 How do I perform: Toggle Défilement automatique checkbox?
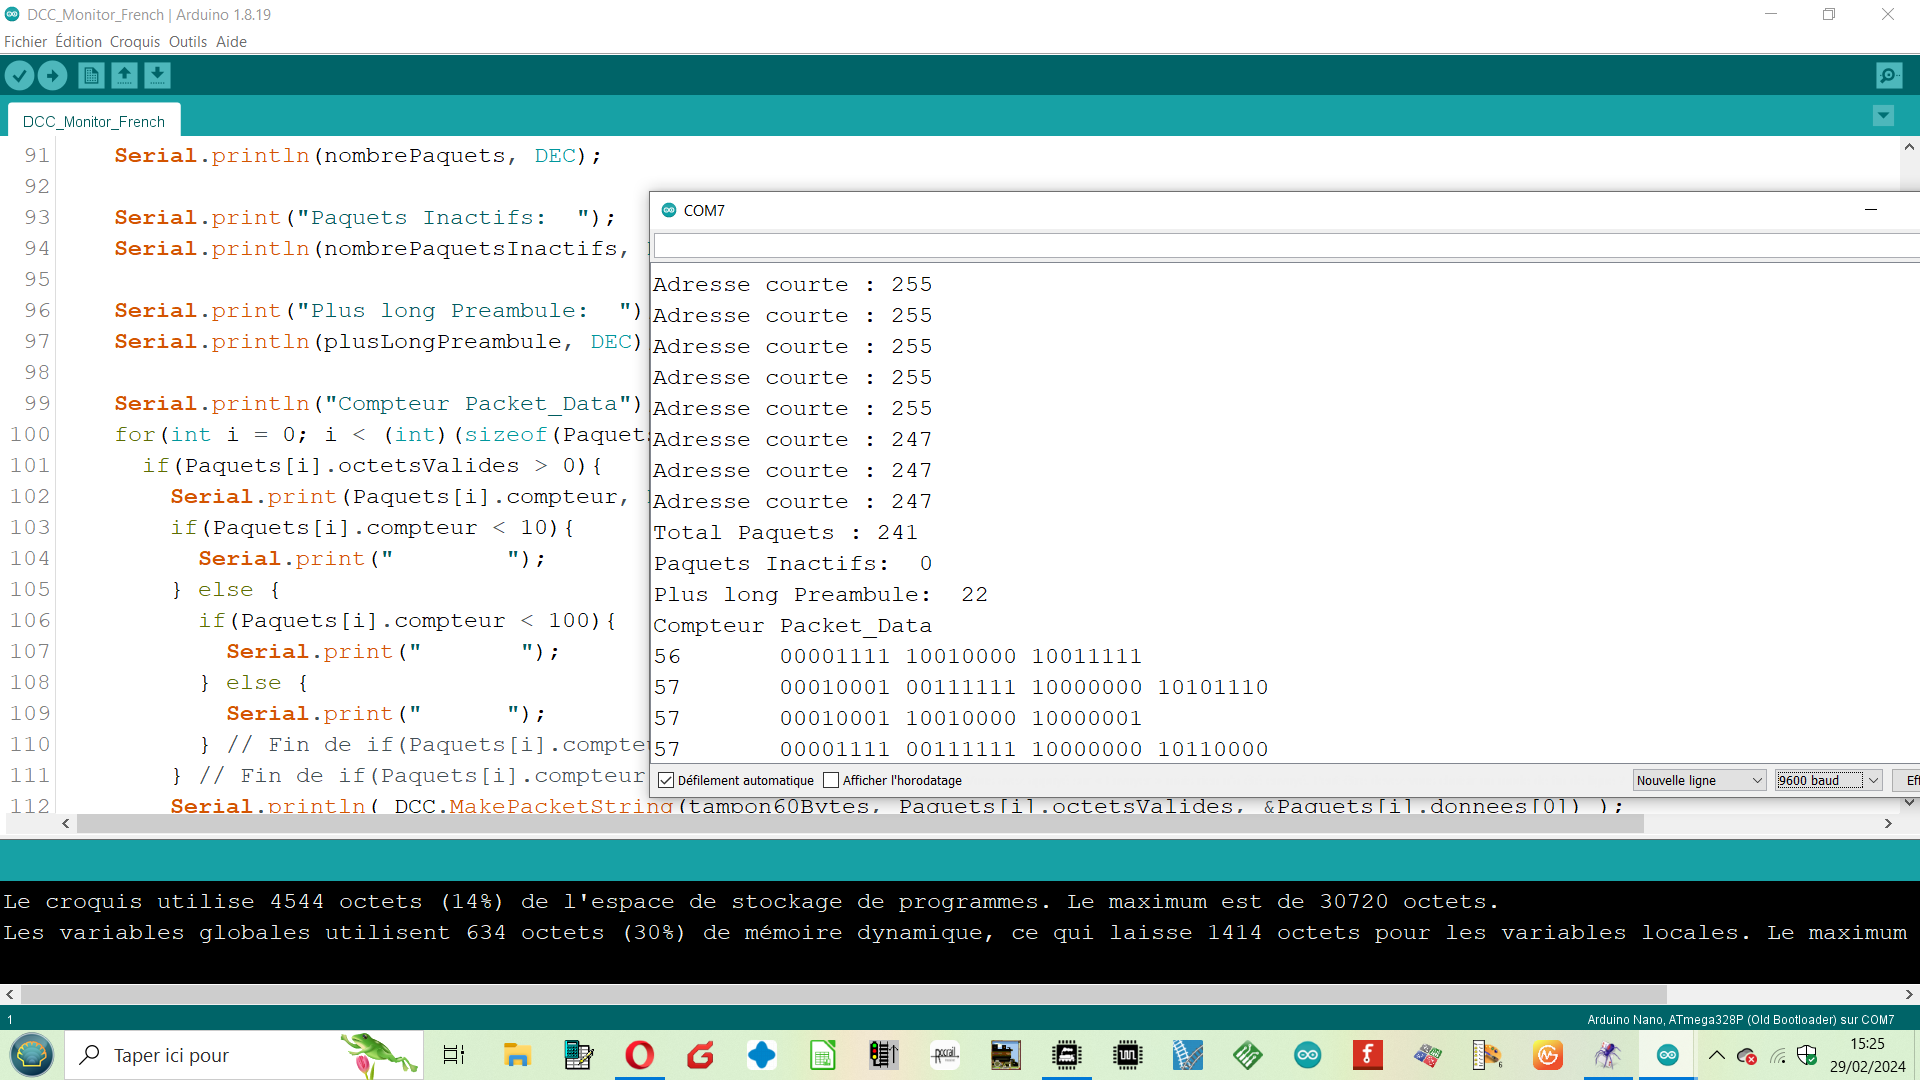(666, 780)
